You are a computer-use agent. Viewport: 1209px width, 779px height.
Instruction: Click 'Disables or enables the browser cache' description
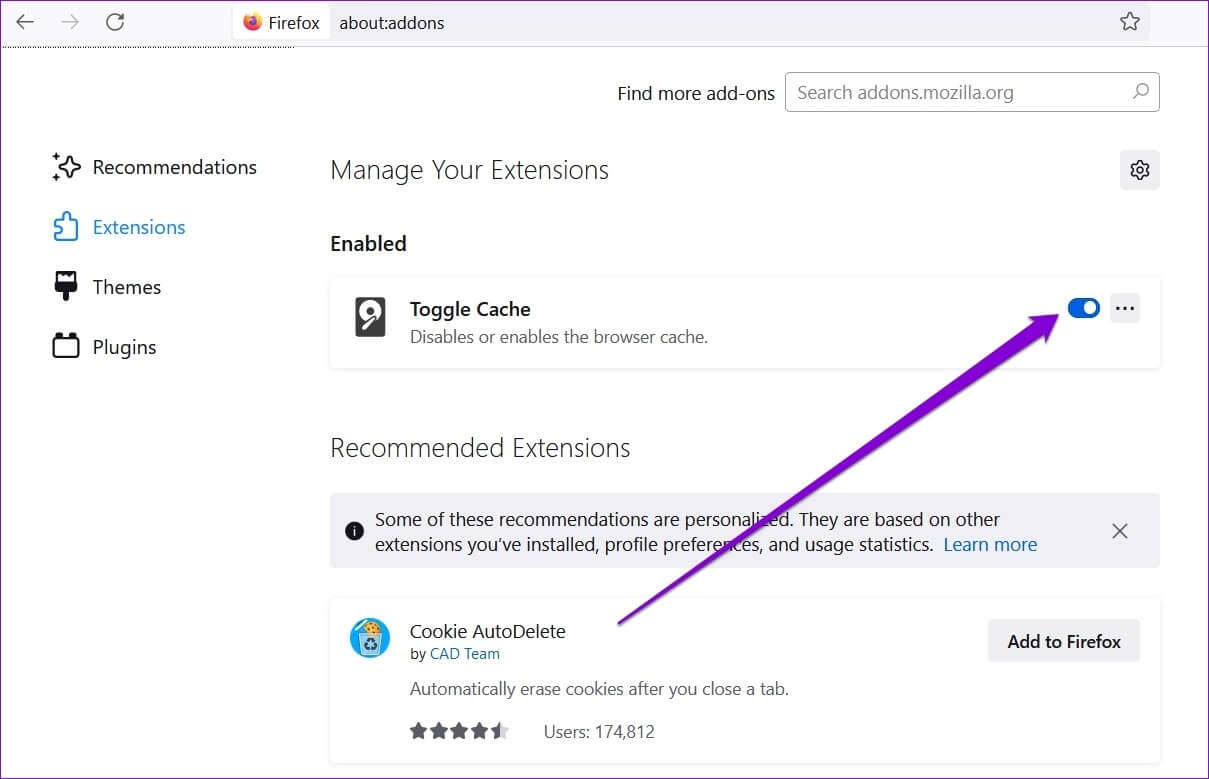point(559,337)
